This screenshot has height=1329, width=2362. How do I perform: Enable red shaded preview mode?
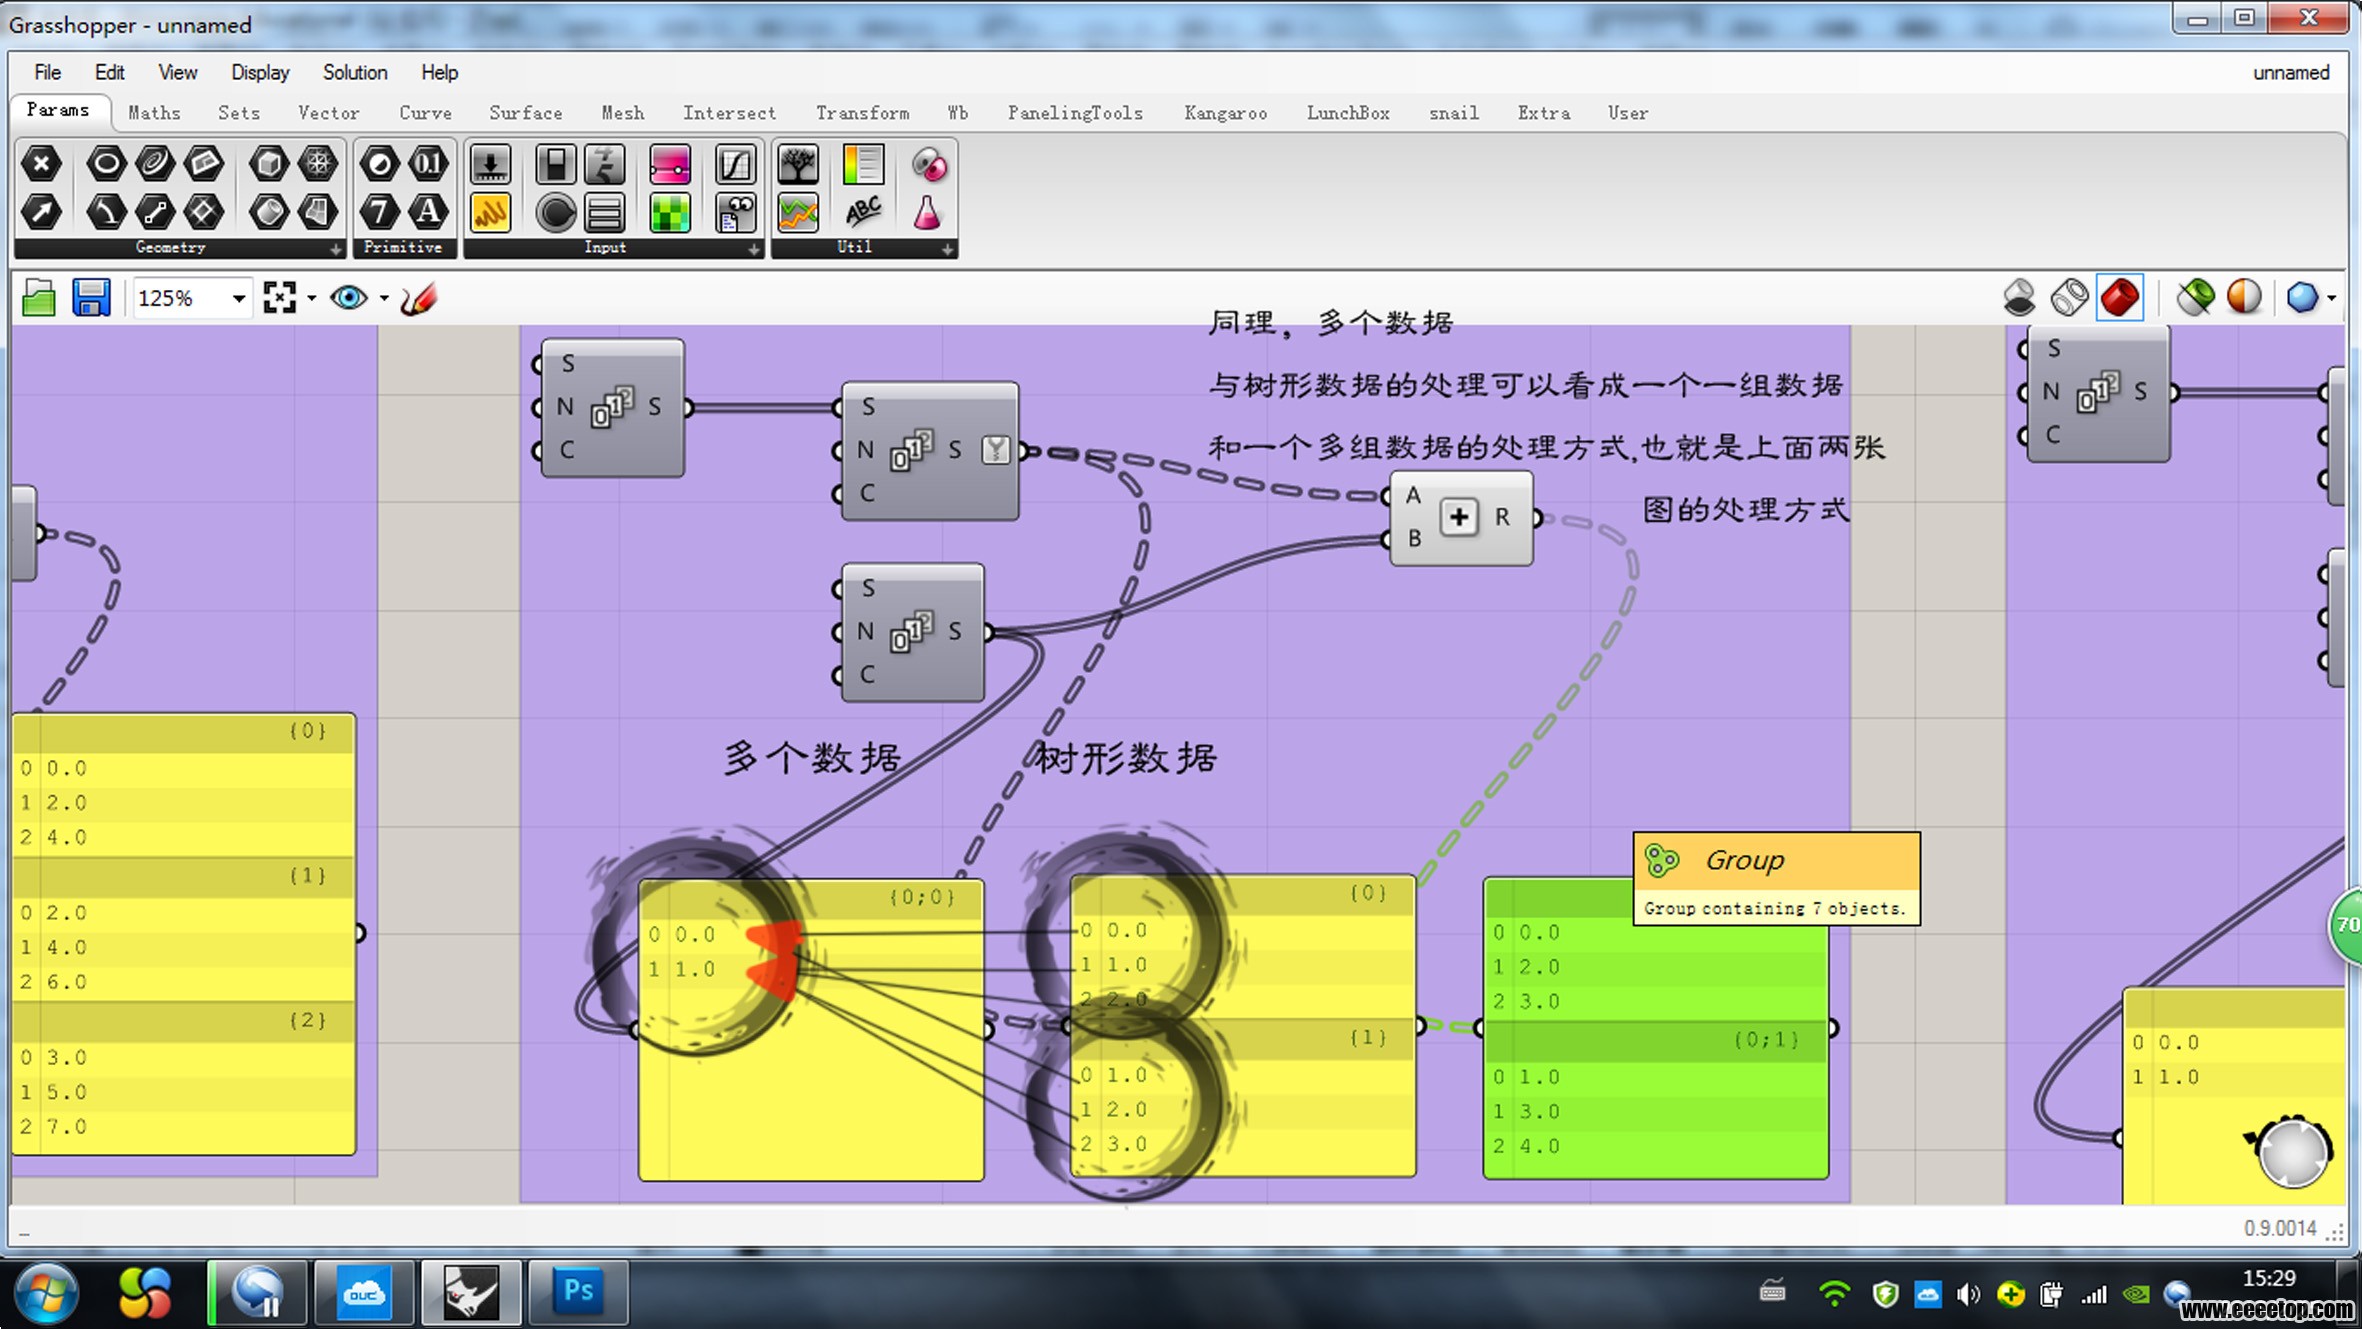point(2120,298)
